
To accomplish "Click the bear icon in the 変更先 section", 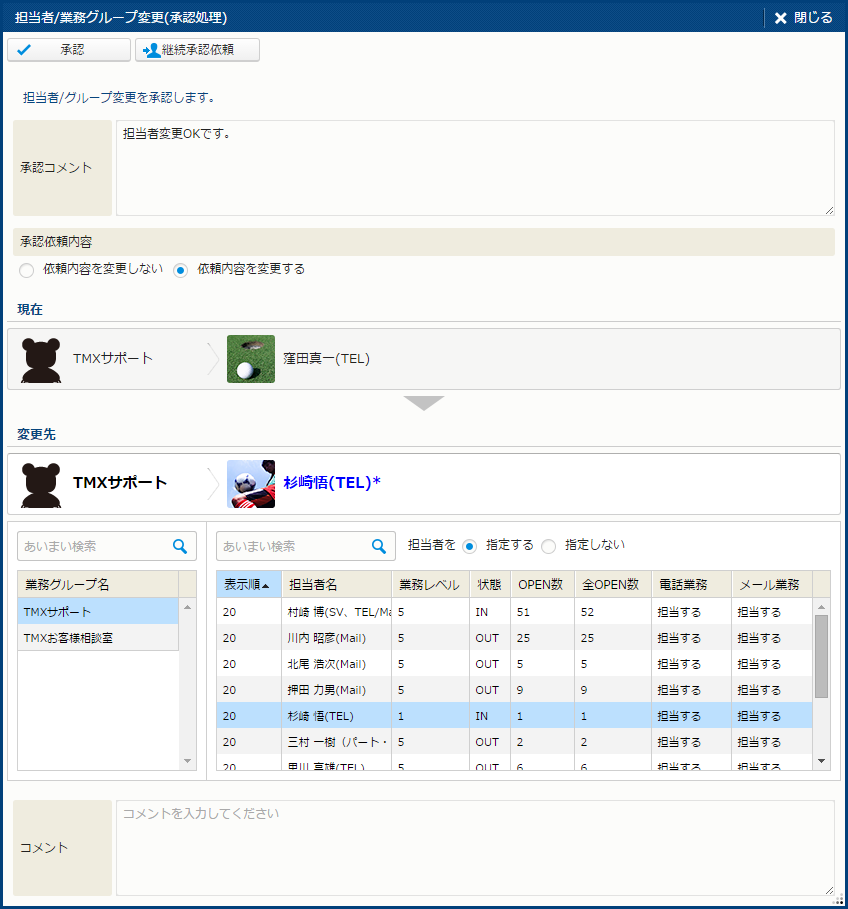I will point(42,484).
